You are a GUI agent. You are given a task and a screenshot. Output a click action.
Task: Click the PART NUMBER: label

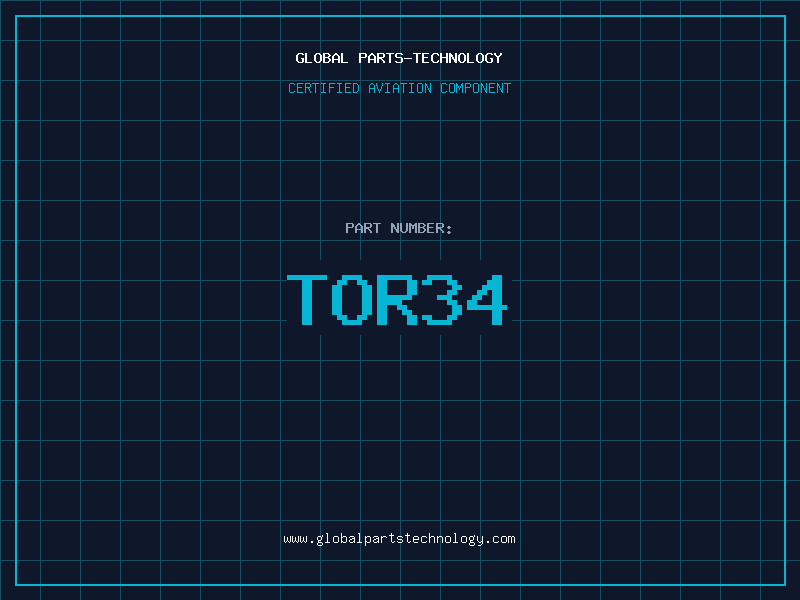pyautogui.click(x=399, y=228)
